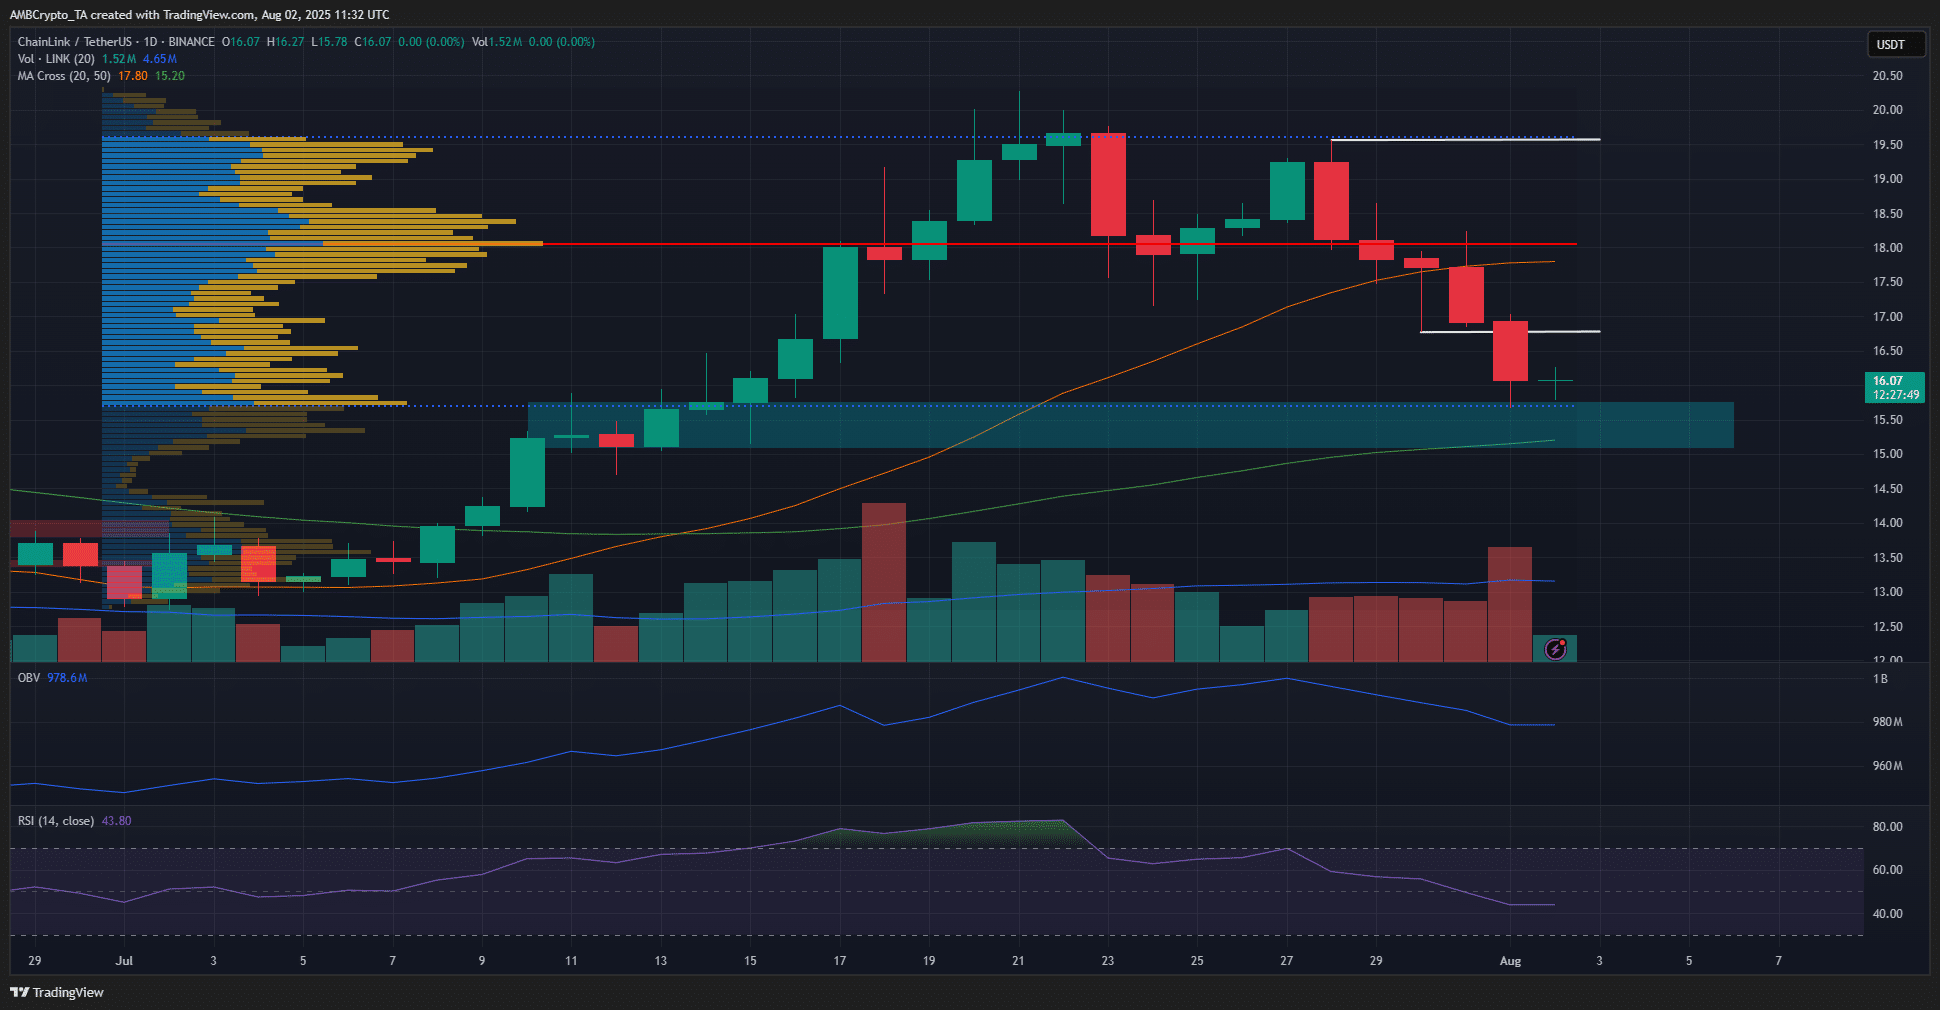Select the Vol · LINK (20) indicator legend
The height and width of the screenshot is (1010, 1940).
(x=56, y=59)
